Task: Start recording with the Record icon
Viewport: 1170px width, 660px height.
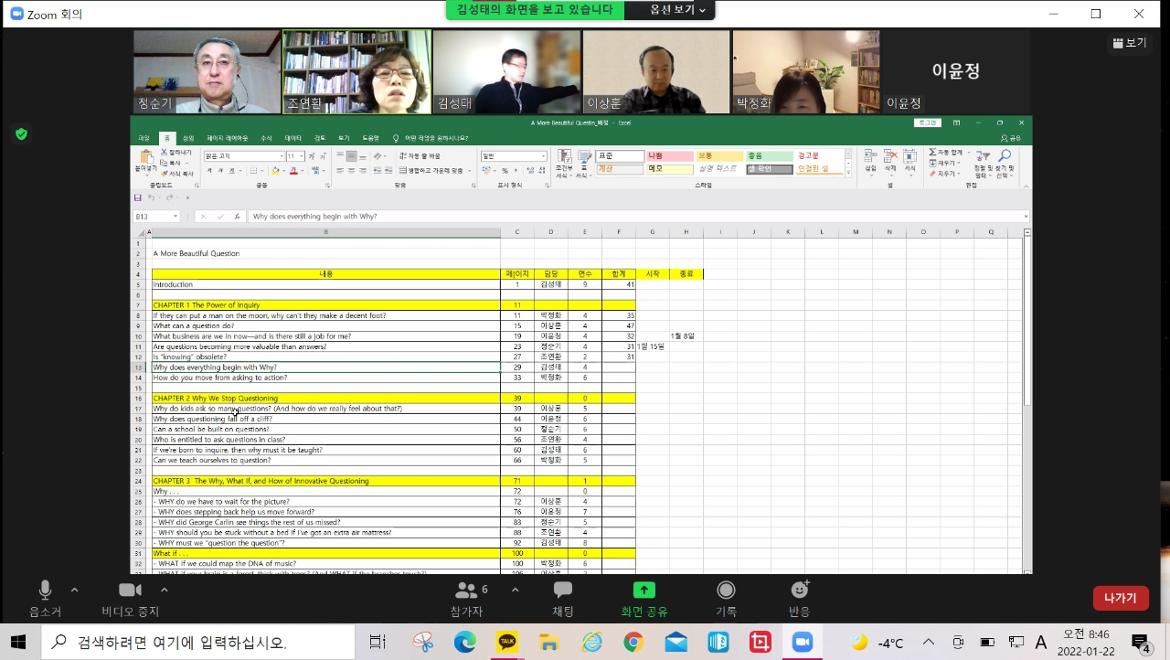Action: [726, 591]
